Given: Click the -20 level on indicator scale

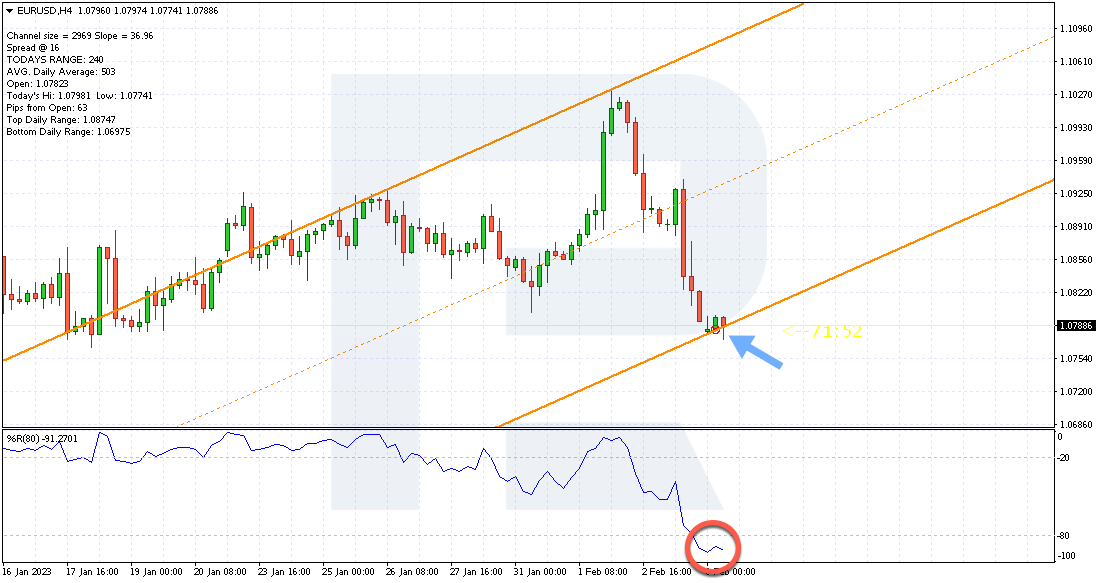Looking at the screenshot, I should pyautogui.click(x=1064, y=457).
